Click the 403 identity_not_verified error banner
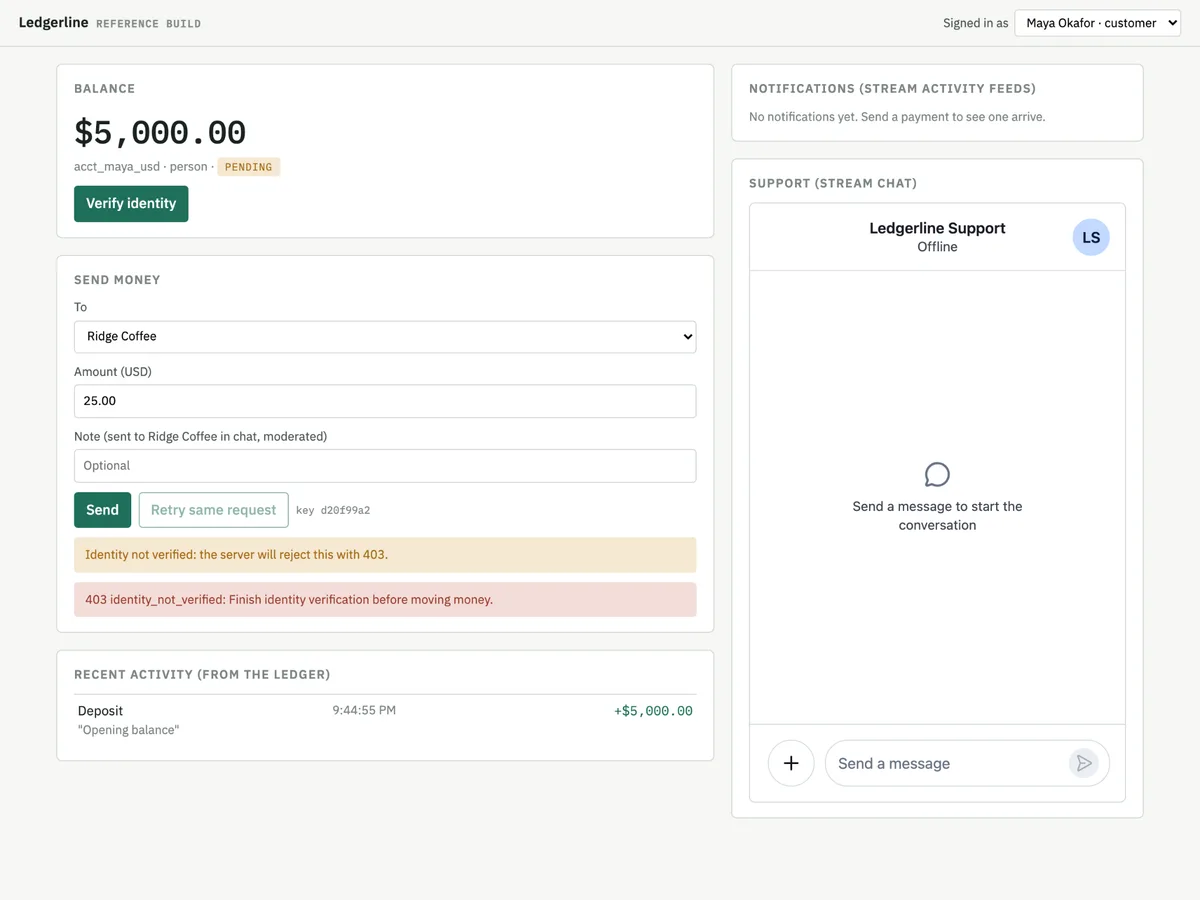The width and height of the screenshot is (1200, 900). [x=385, y=600]
